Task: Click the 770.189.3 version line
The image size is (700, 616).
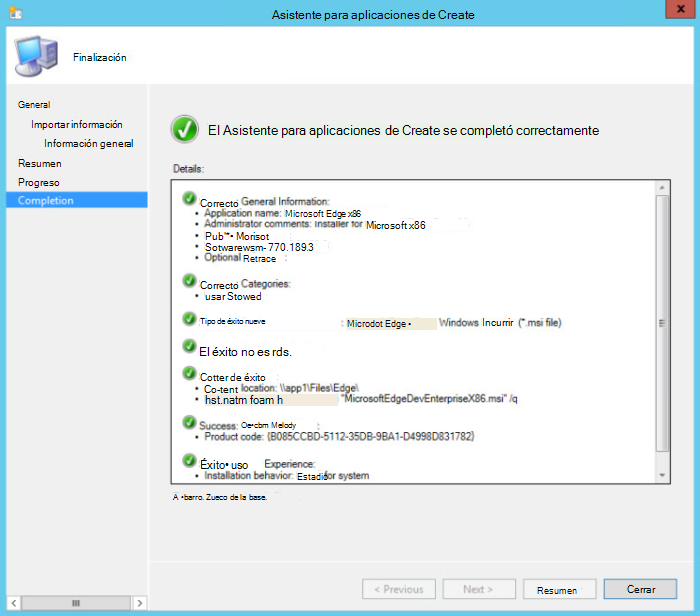Action: click(x=259, y=247)
